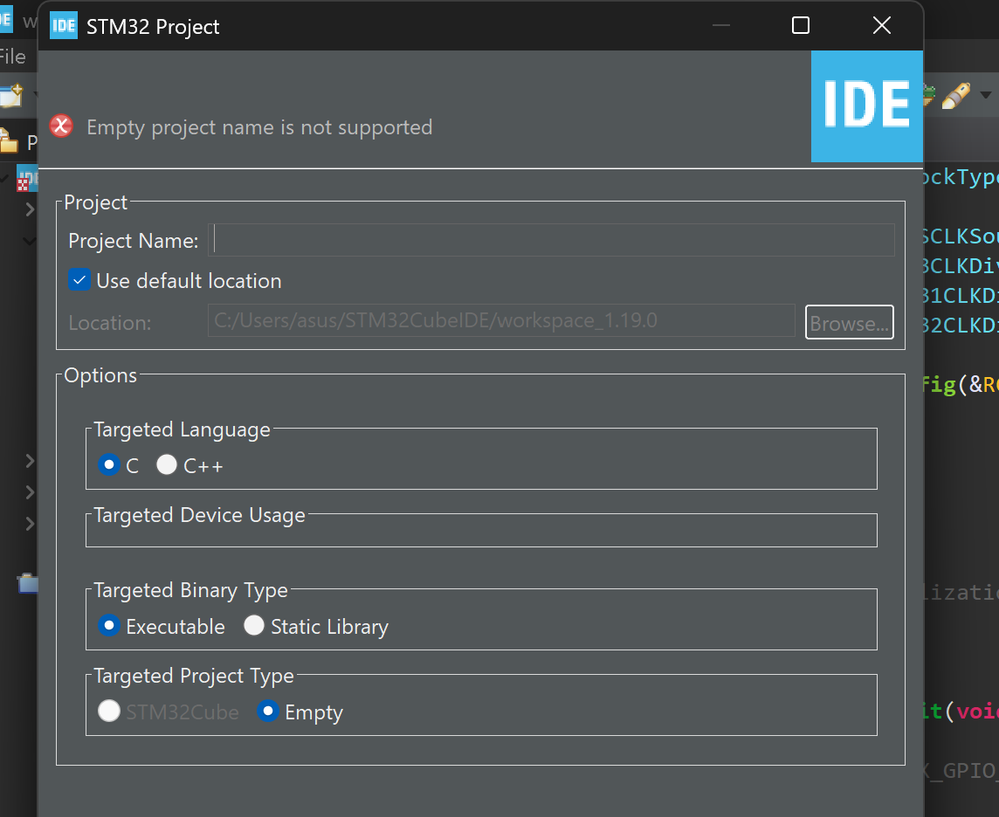Click the Project Name input field
Screen dimensions: 999x817
pyautogui.click(x=551, y=240)
